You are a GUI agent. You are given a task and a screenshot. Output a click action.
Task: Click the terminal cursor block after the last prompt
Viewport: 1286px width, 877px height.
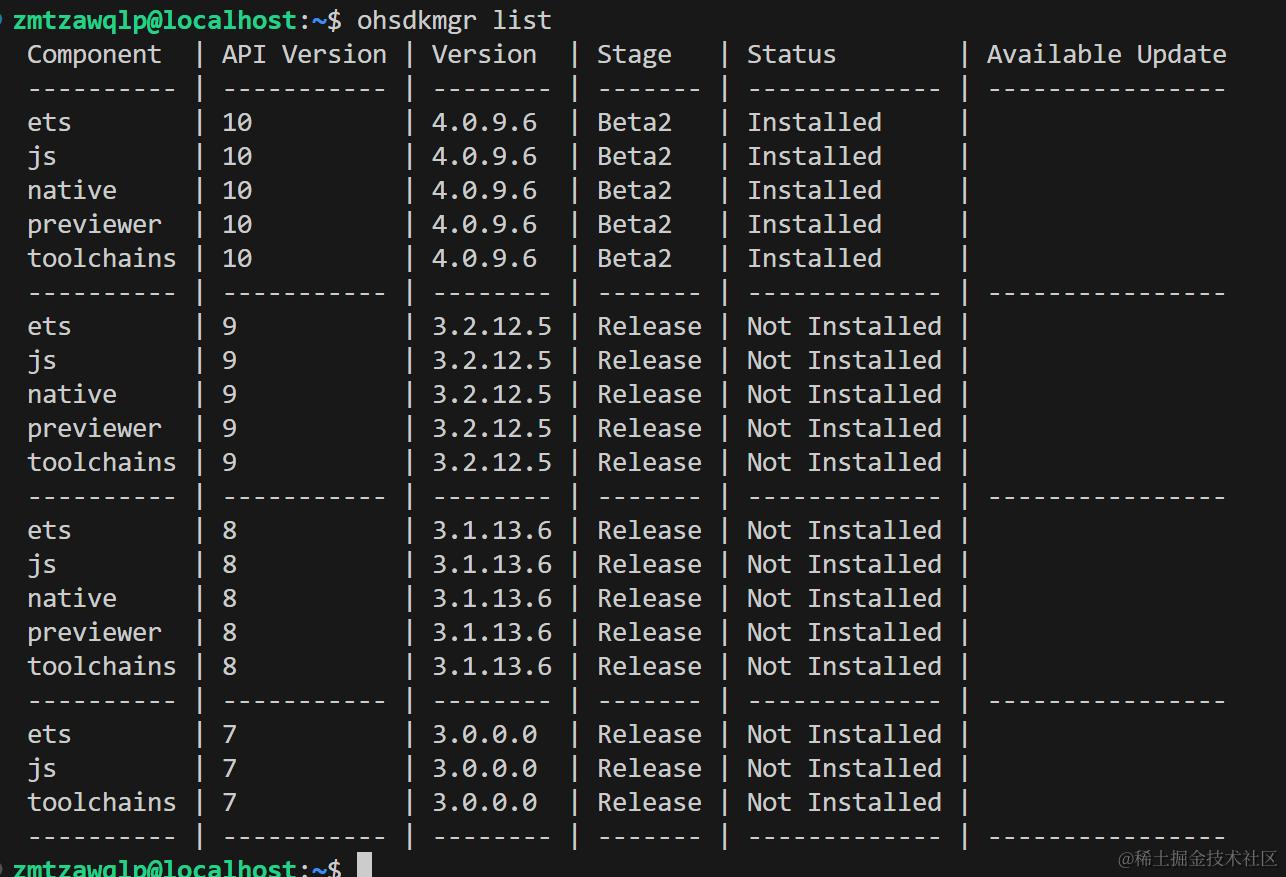tap(364, 865)
